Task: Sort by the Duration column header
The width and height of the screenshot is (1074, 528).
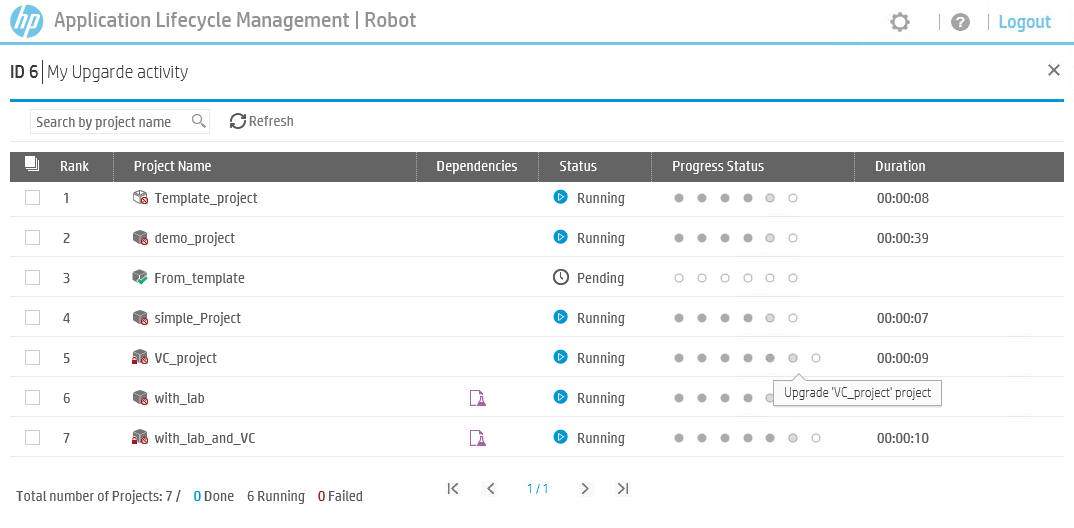Action: pos(900,166)
